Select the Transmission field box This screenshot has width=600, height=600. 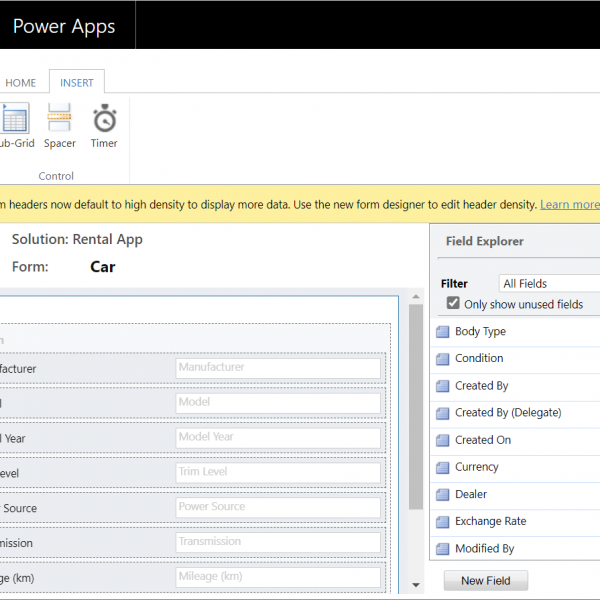point(278,542)
